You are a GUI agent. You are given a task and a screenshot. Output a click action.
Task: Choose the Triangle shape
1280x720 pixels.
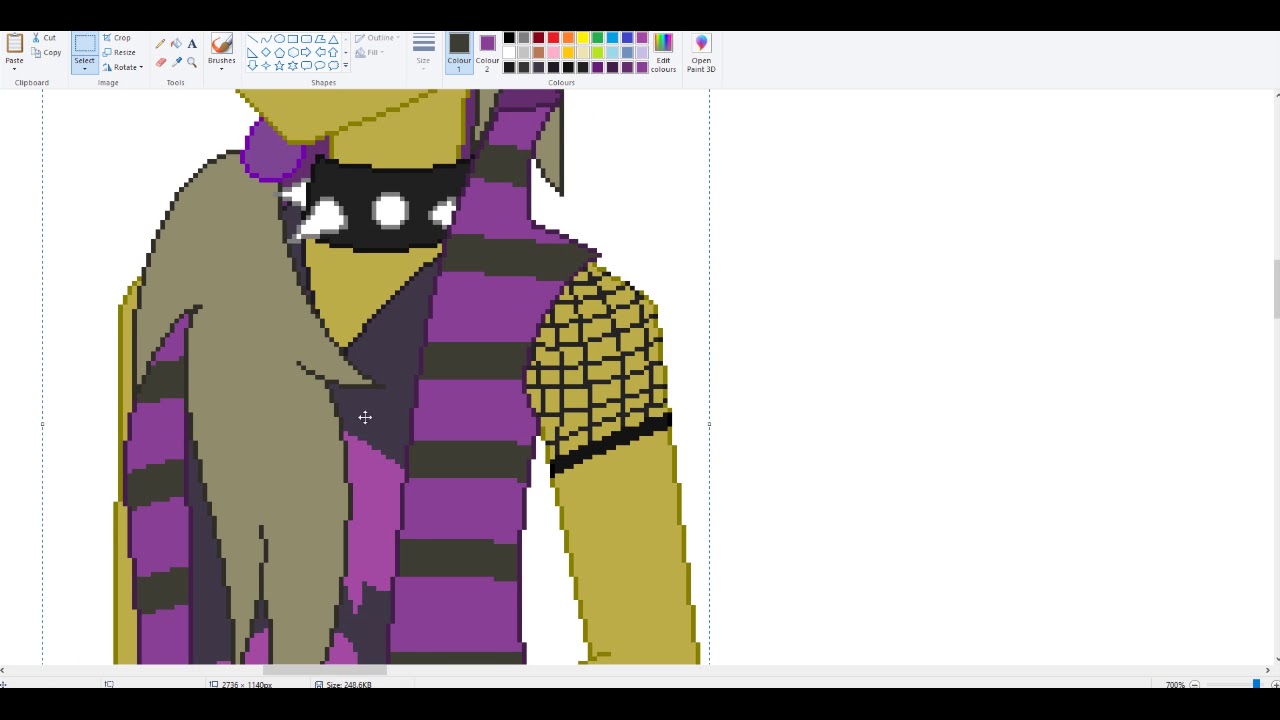tap(333, 38)
